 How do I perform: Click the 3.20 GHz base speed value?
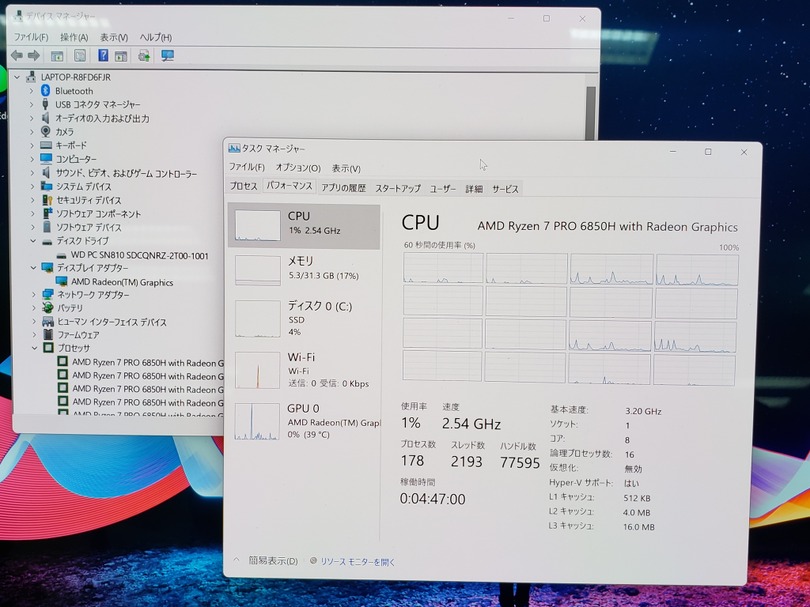[643, 411]
